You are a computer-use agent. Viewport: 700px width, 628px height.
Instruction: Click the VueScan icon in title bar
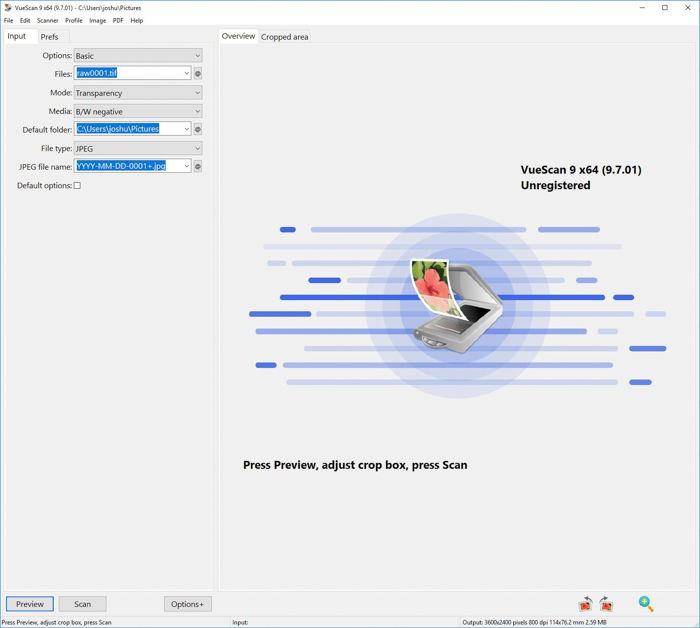click(8, 8)
